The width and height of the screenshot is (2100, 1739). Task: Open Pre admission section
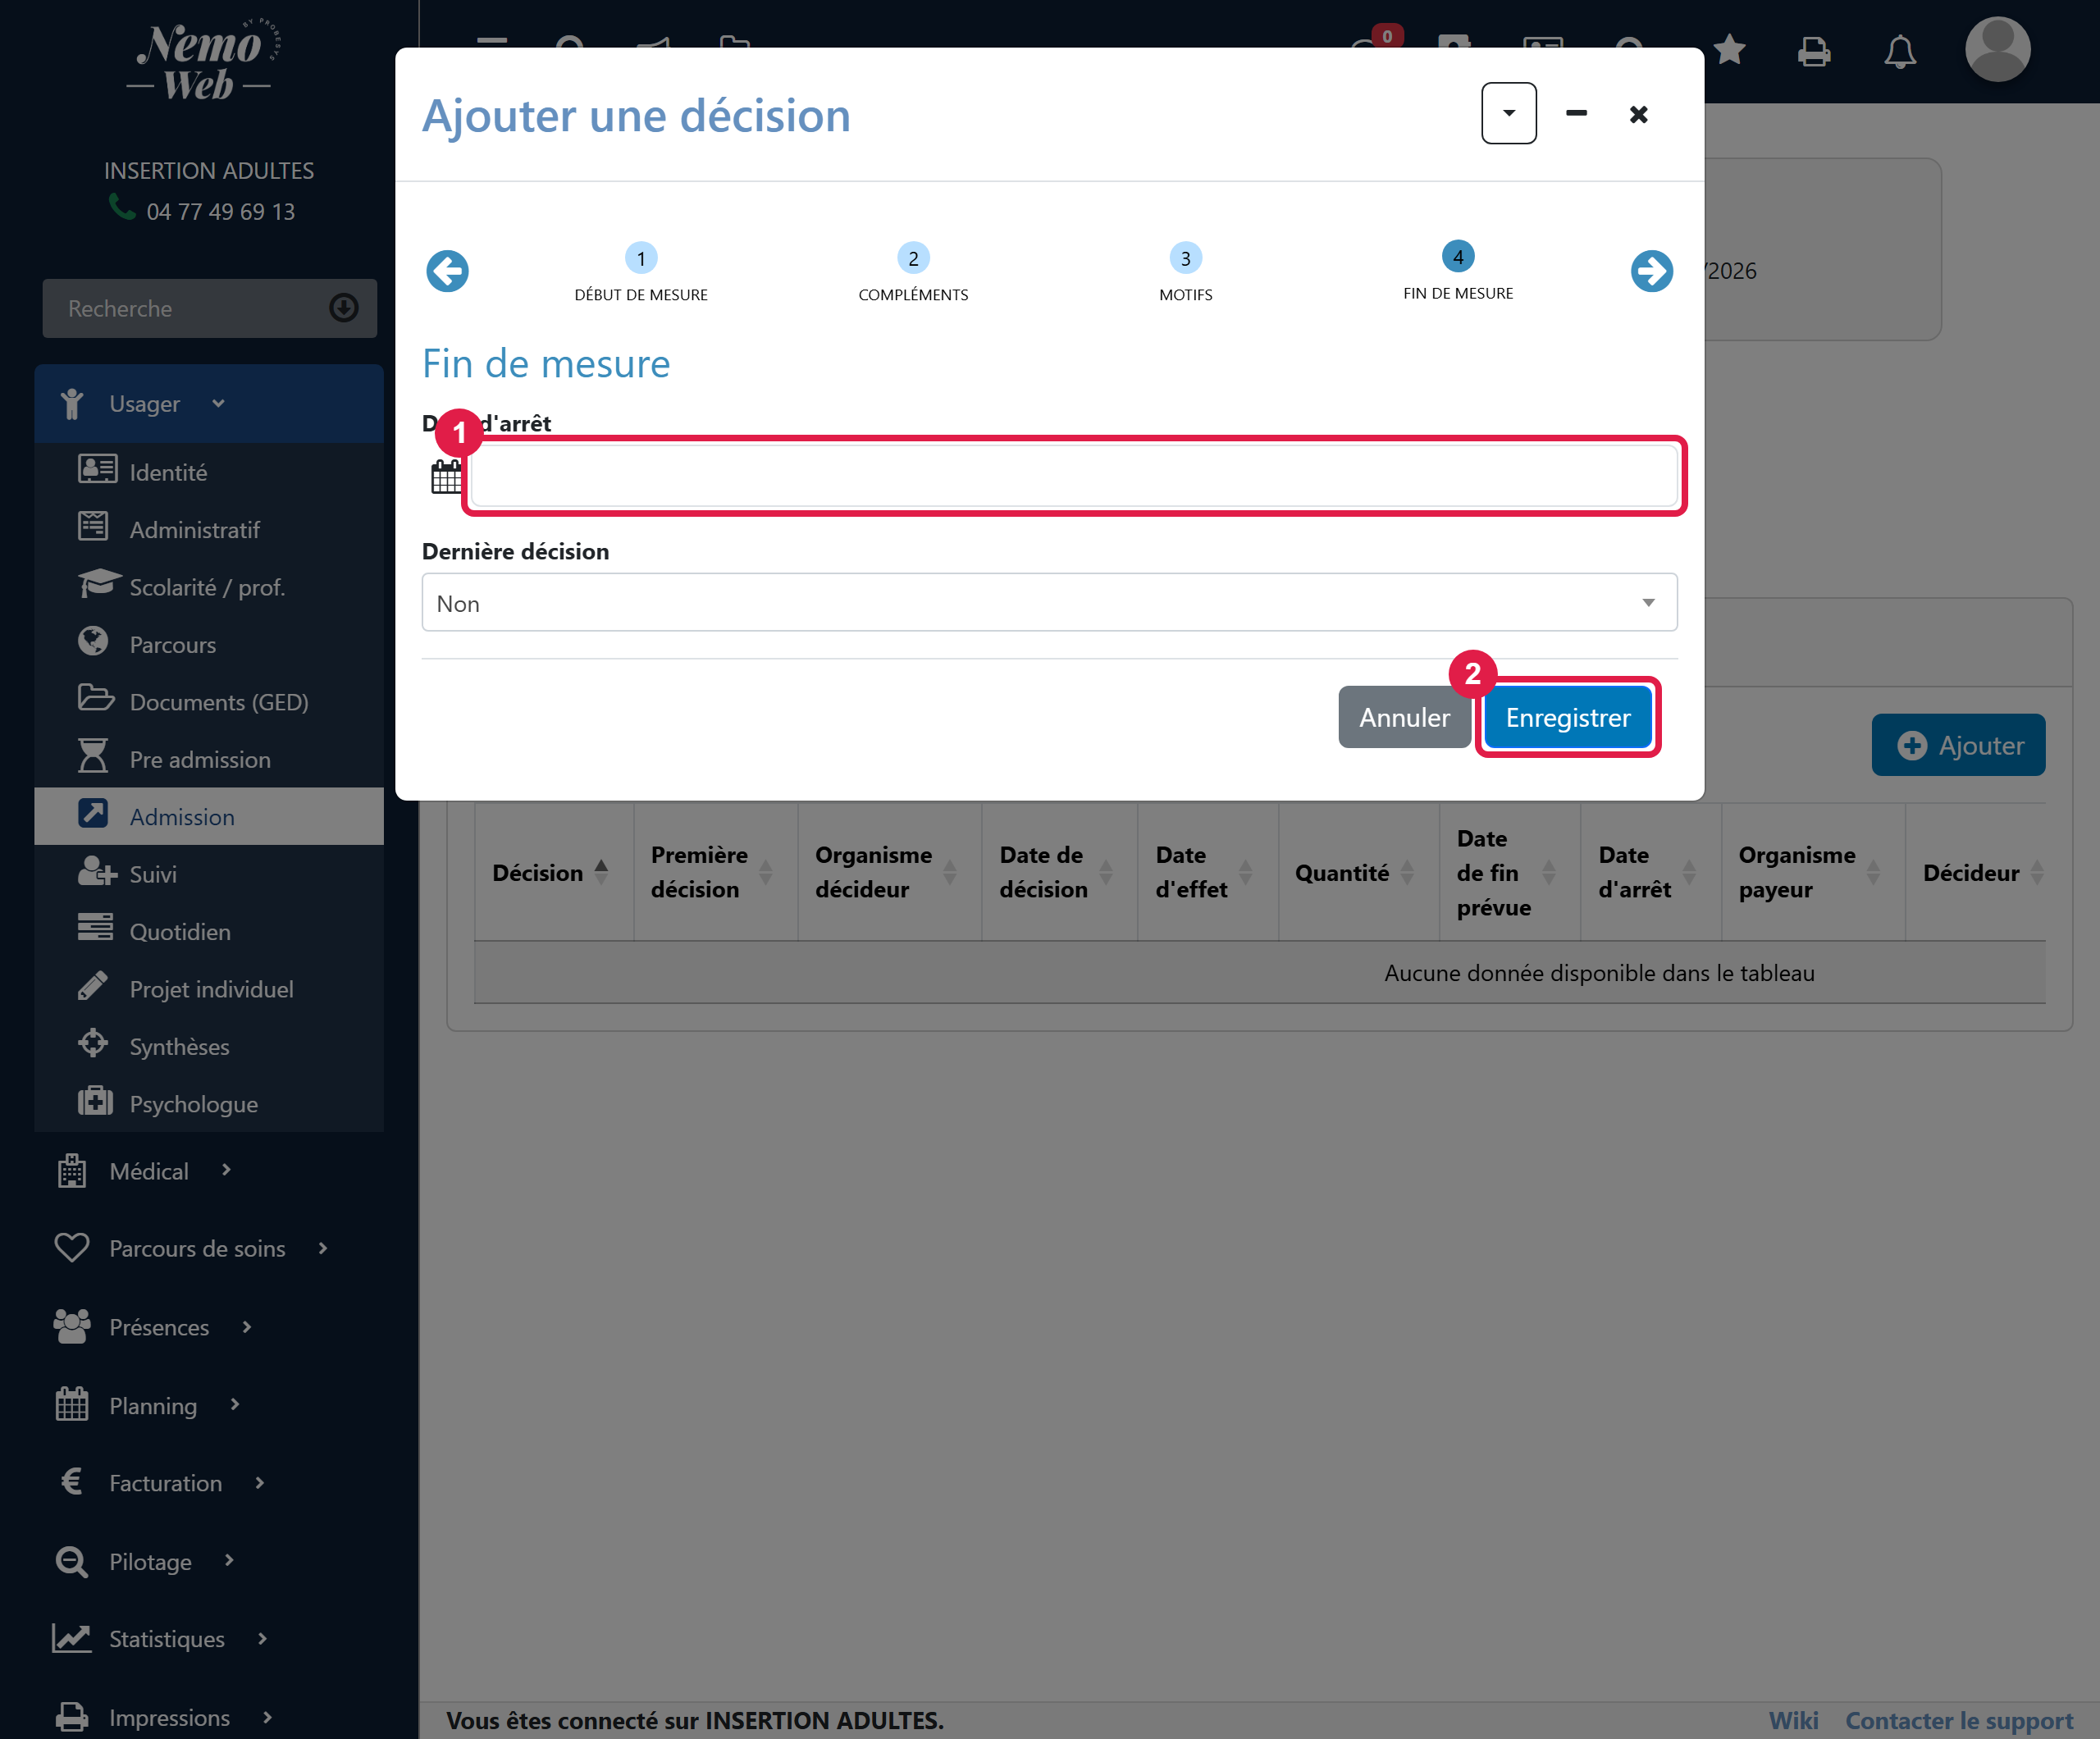(209, 759)
